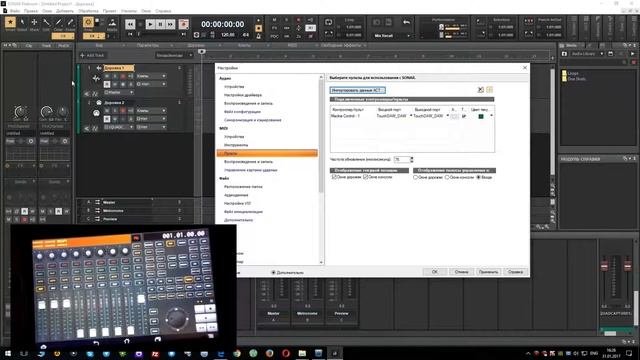Screen dimensions: 640x360
Task: Open the Файл menu
Action: pos(15,11)
